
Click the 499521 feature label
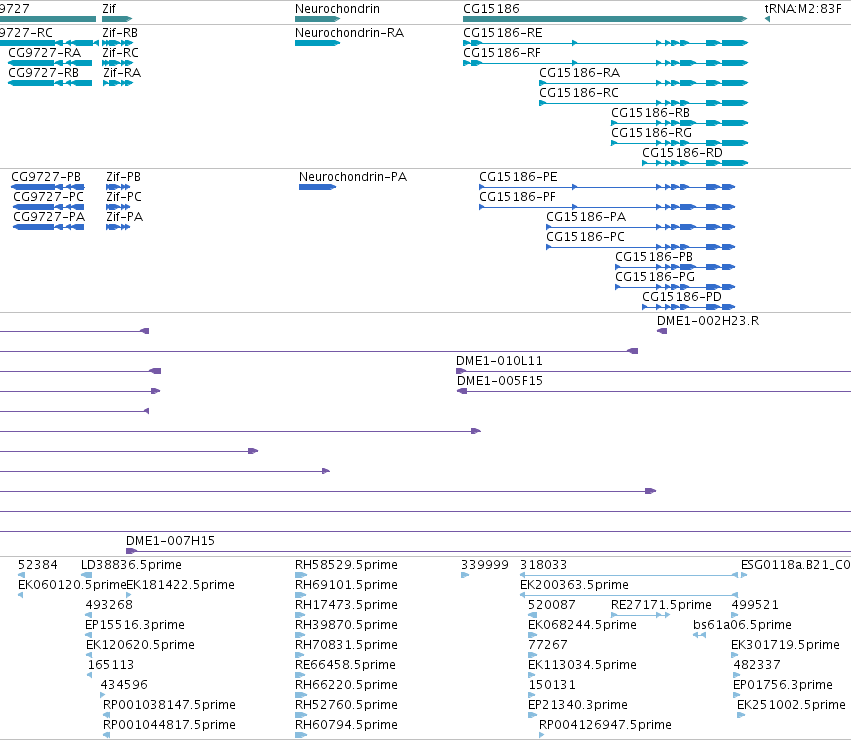[755, 605]
